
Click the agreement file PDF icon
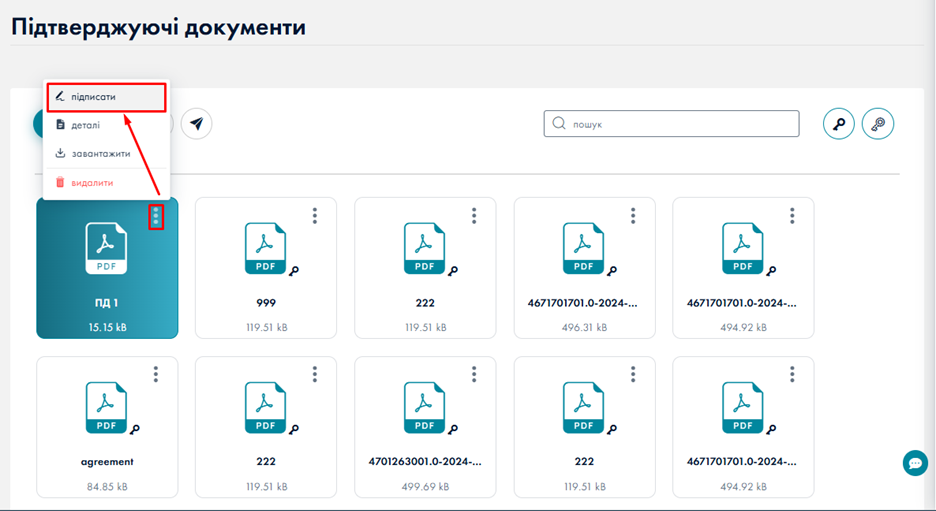point(106,407)
